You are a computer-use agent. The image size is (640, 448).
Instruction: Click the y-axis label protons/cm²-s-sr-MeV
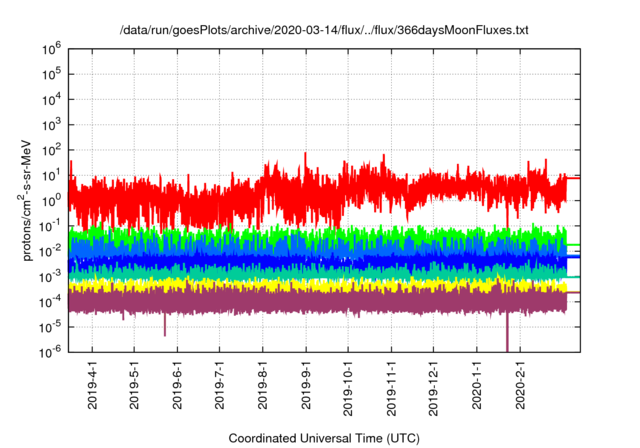click(x=25, y=201)
